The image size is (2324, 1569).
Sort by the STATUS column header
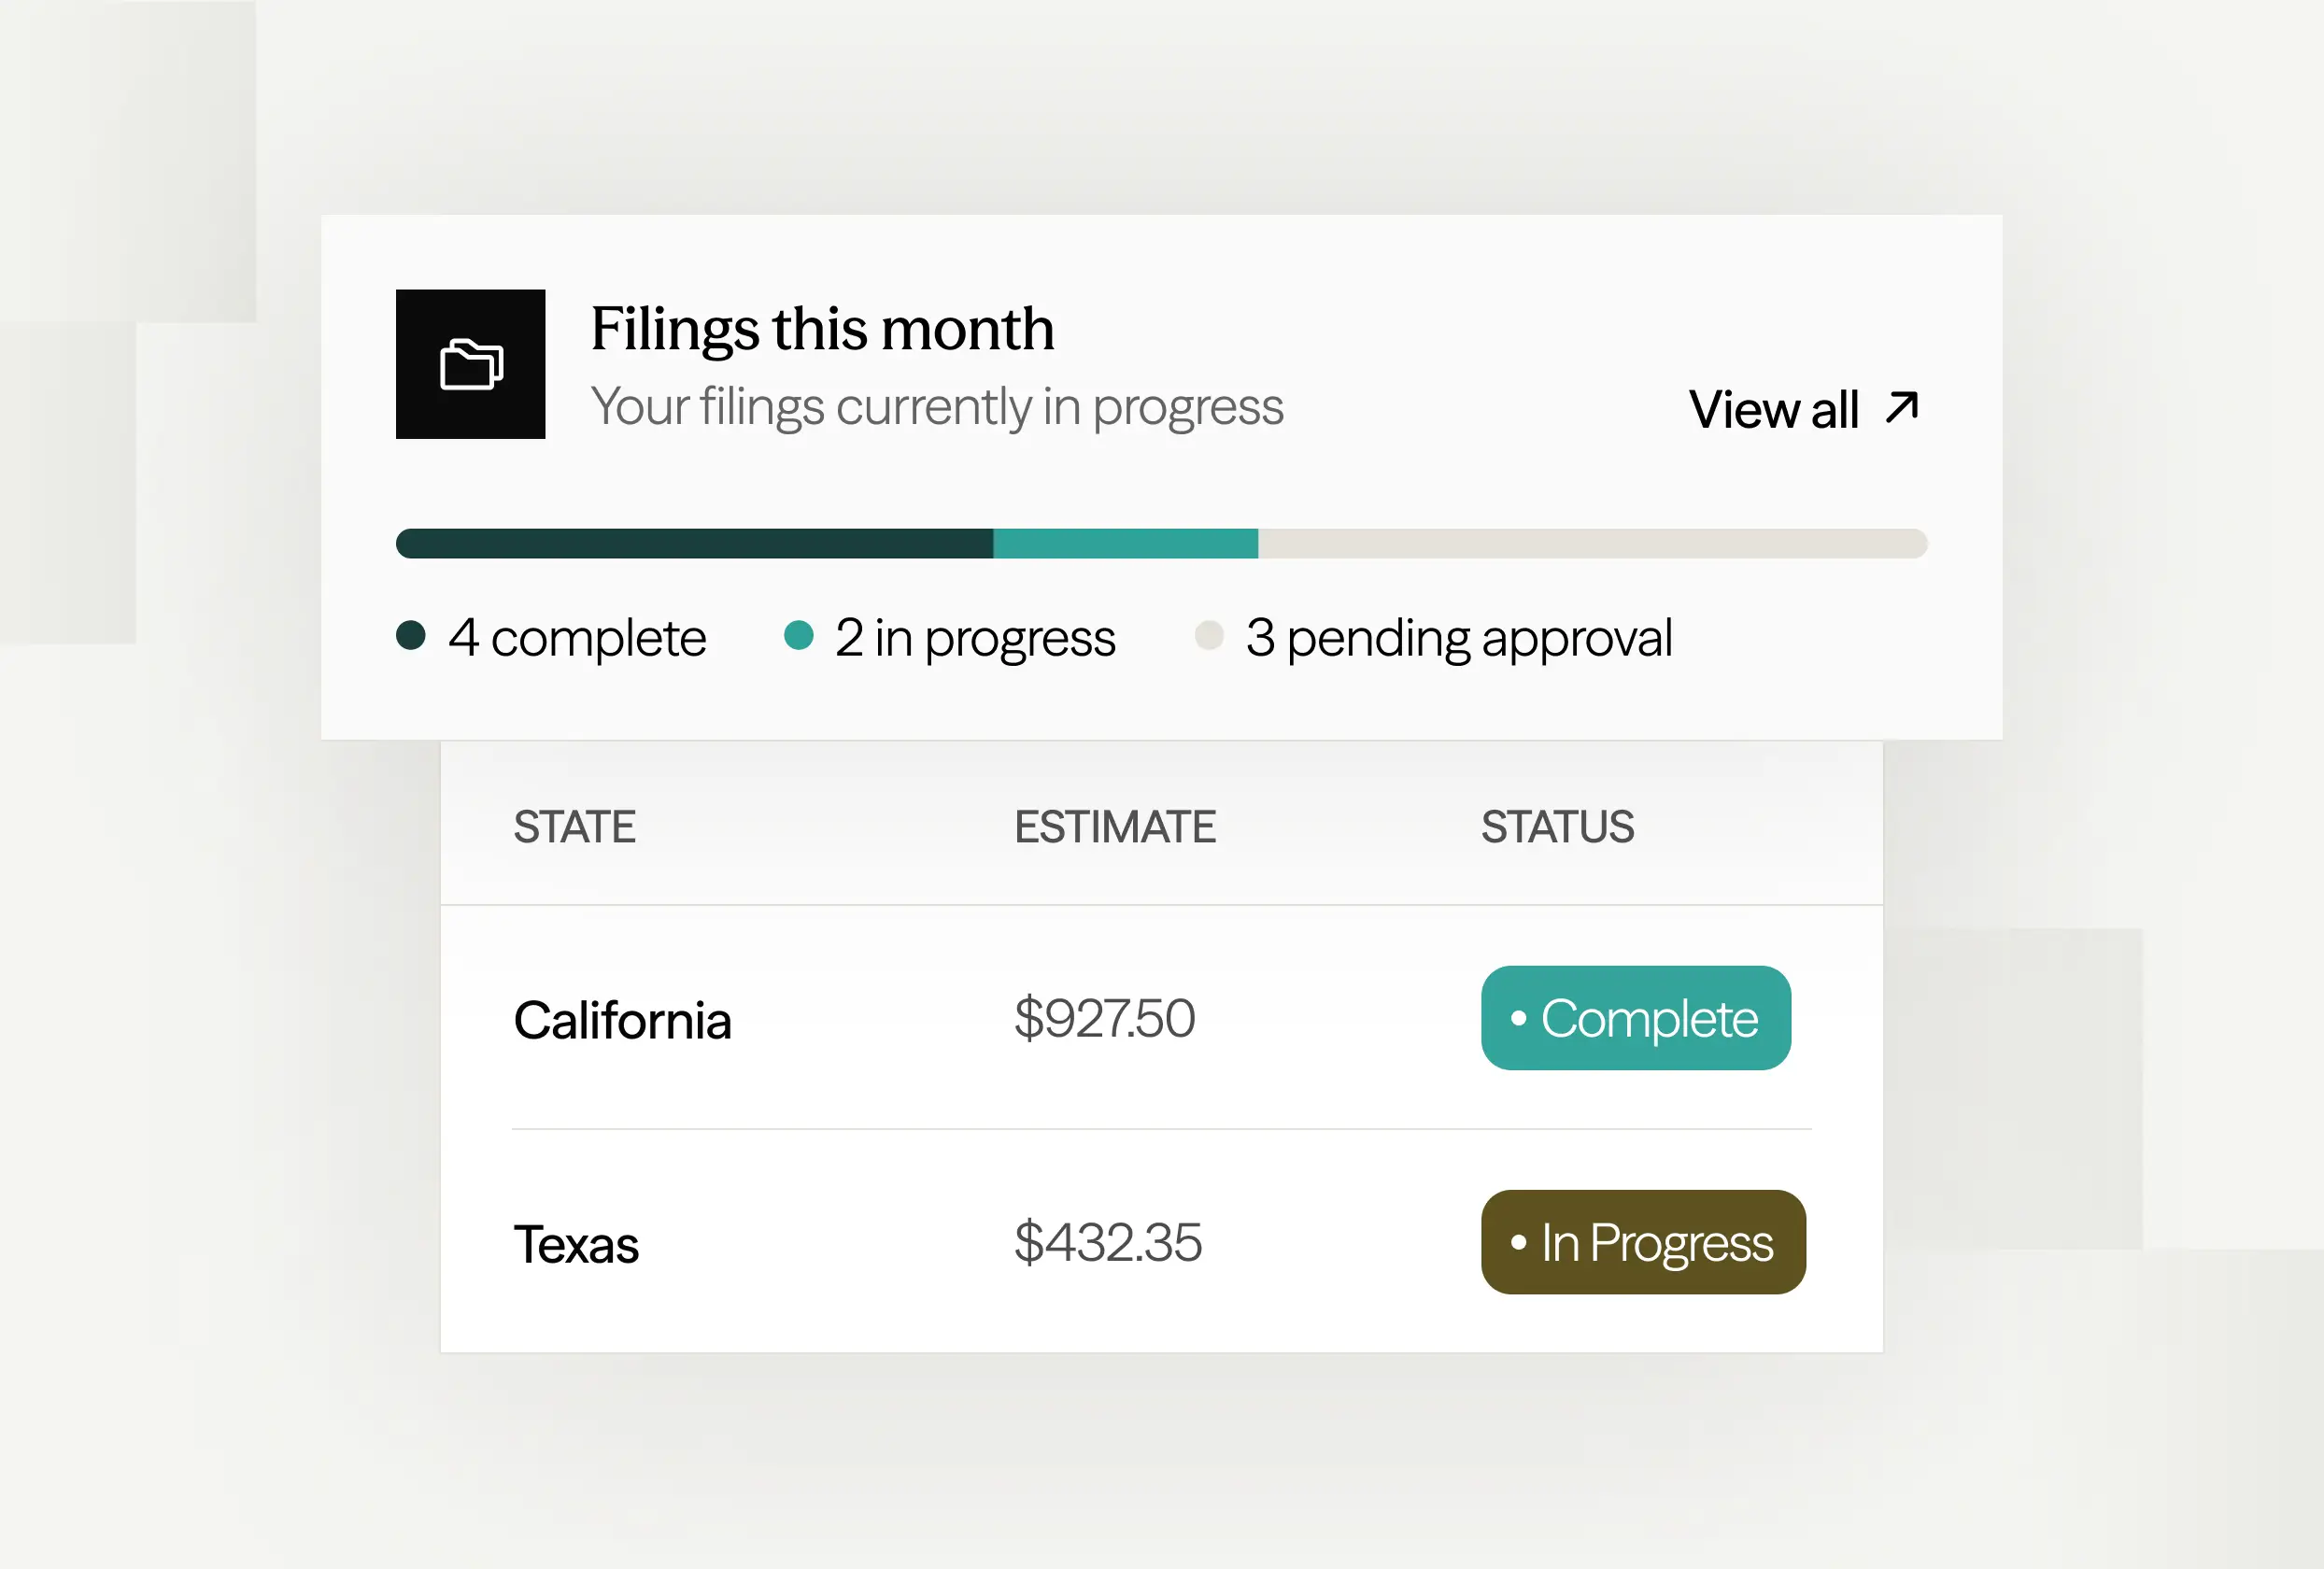(1557, 827)
